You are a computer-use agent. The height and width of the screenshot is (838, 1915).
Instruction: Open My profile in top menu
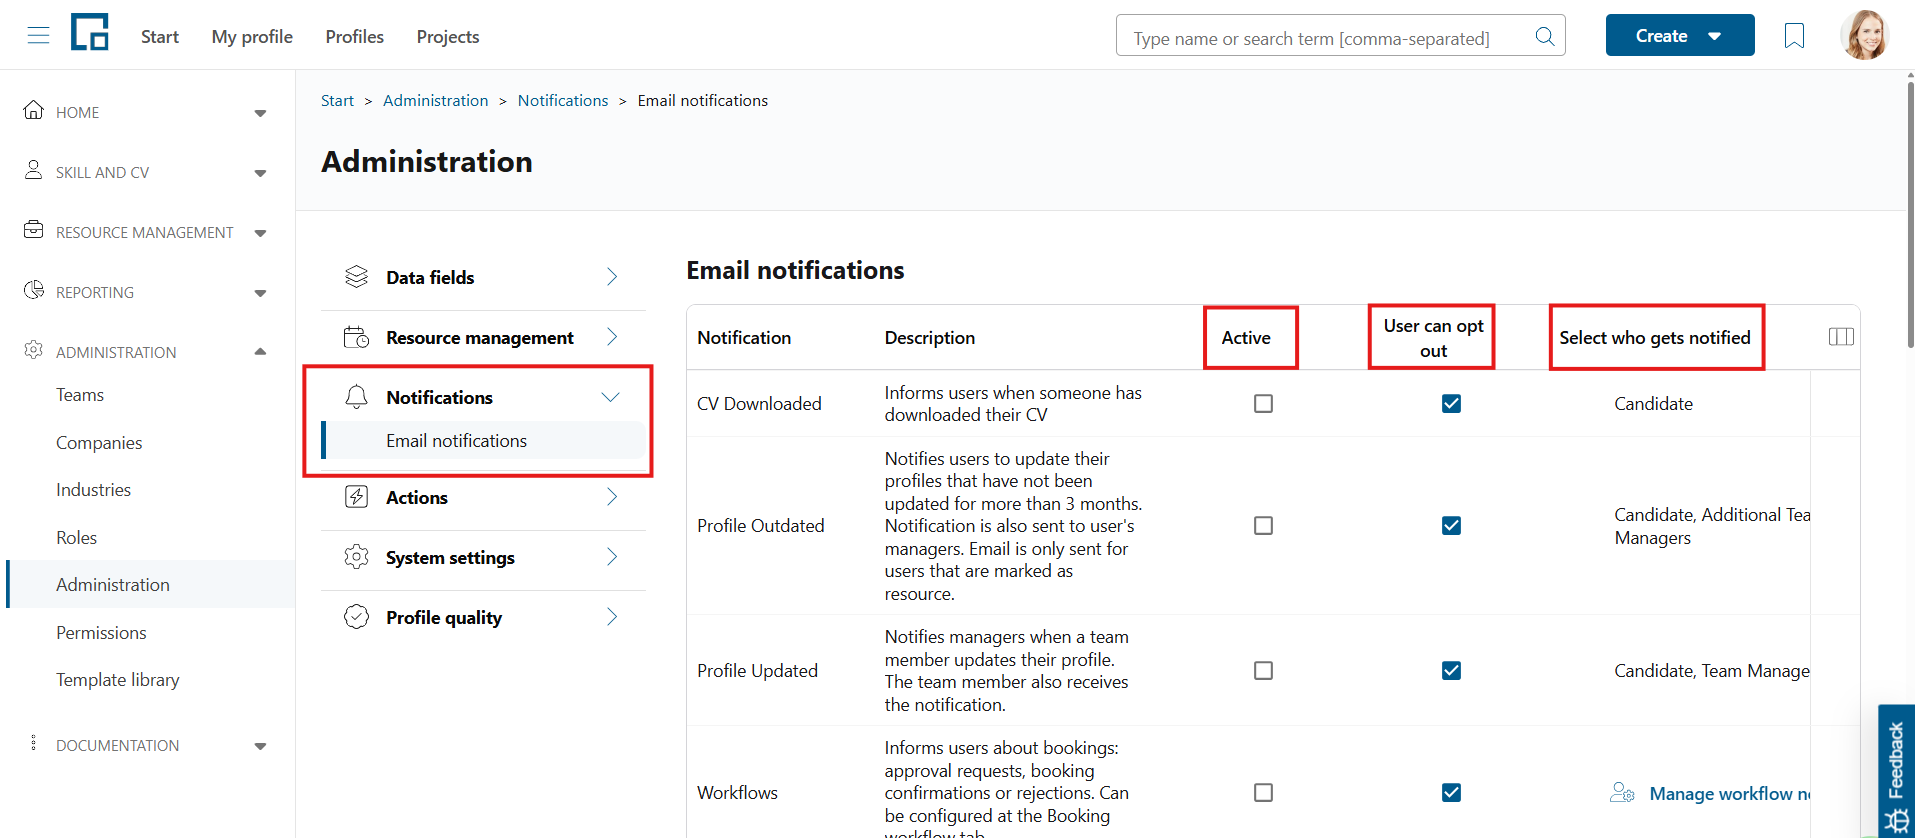pos(252,37)
